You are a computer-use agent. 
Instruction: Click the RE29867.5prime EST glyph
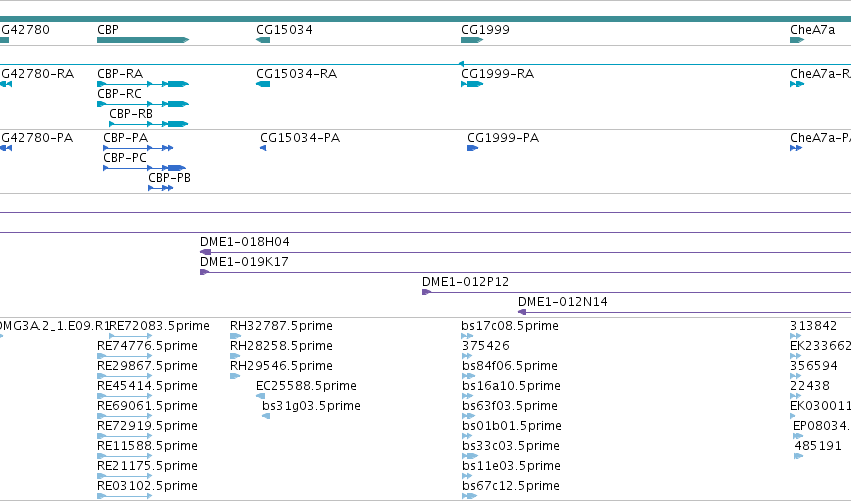pyautogui.click(x=124, y=376)
